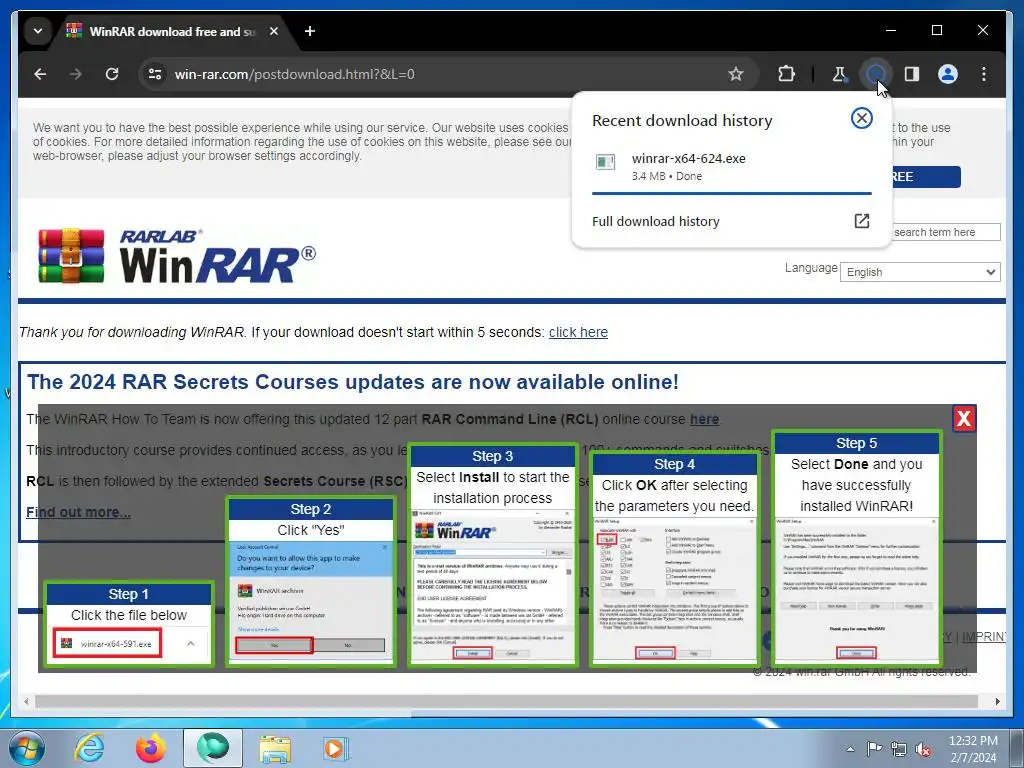Open the RCL course 'here' link
The height and width of the screenshot is (768, 1024).
coord(704,419)
